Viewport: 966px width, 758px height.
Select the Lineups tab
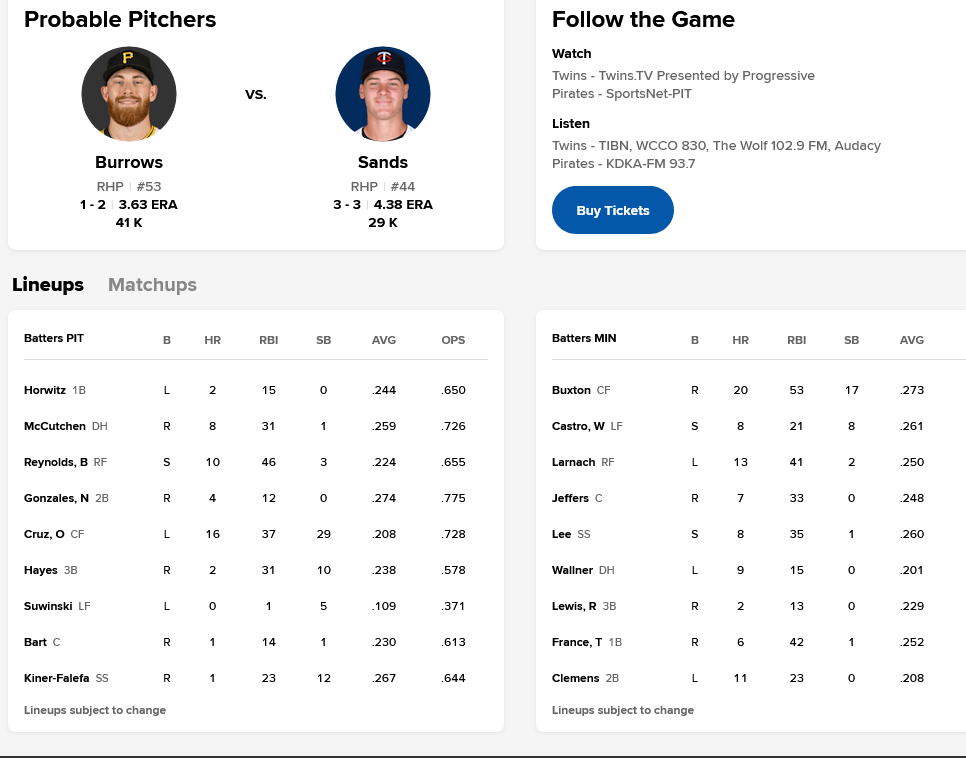pyautogui.click(x=48, y=285)
